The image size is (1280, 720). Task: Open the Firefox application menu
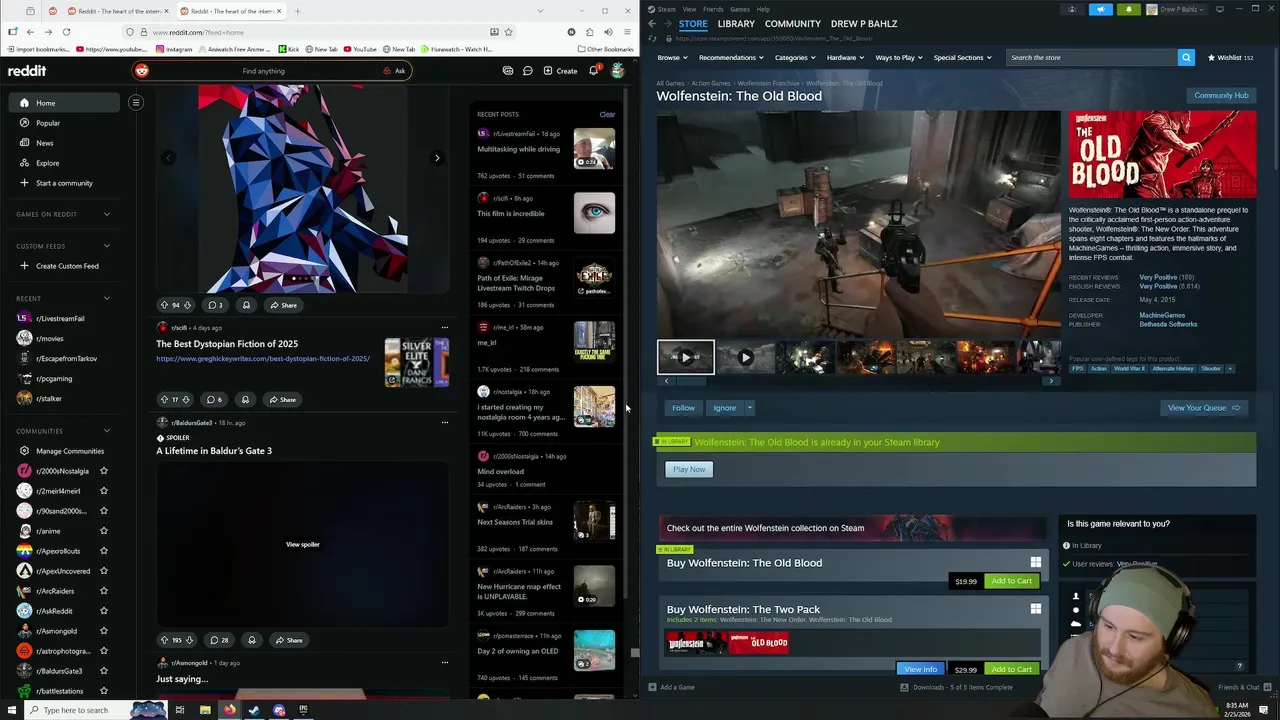(x=627, y=32)
